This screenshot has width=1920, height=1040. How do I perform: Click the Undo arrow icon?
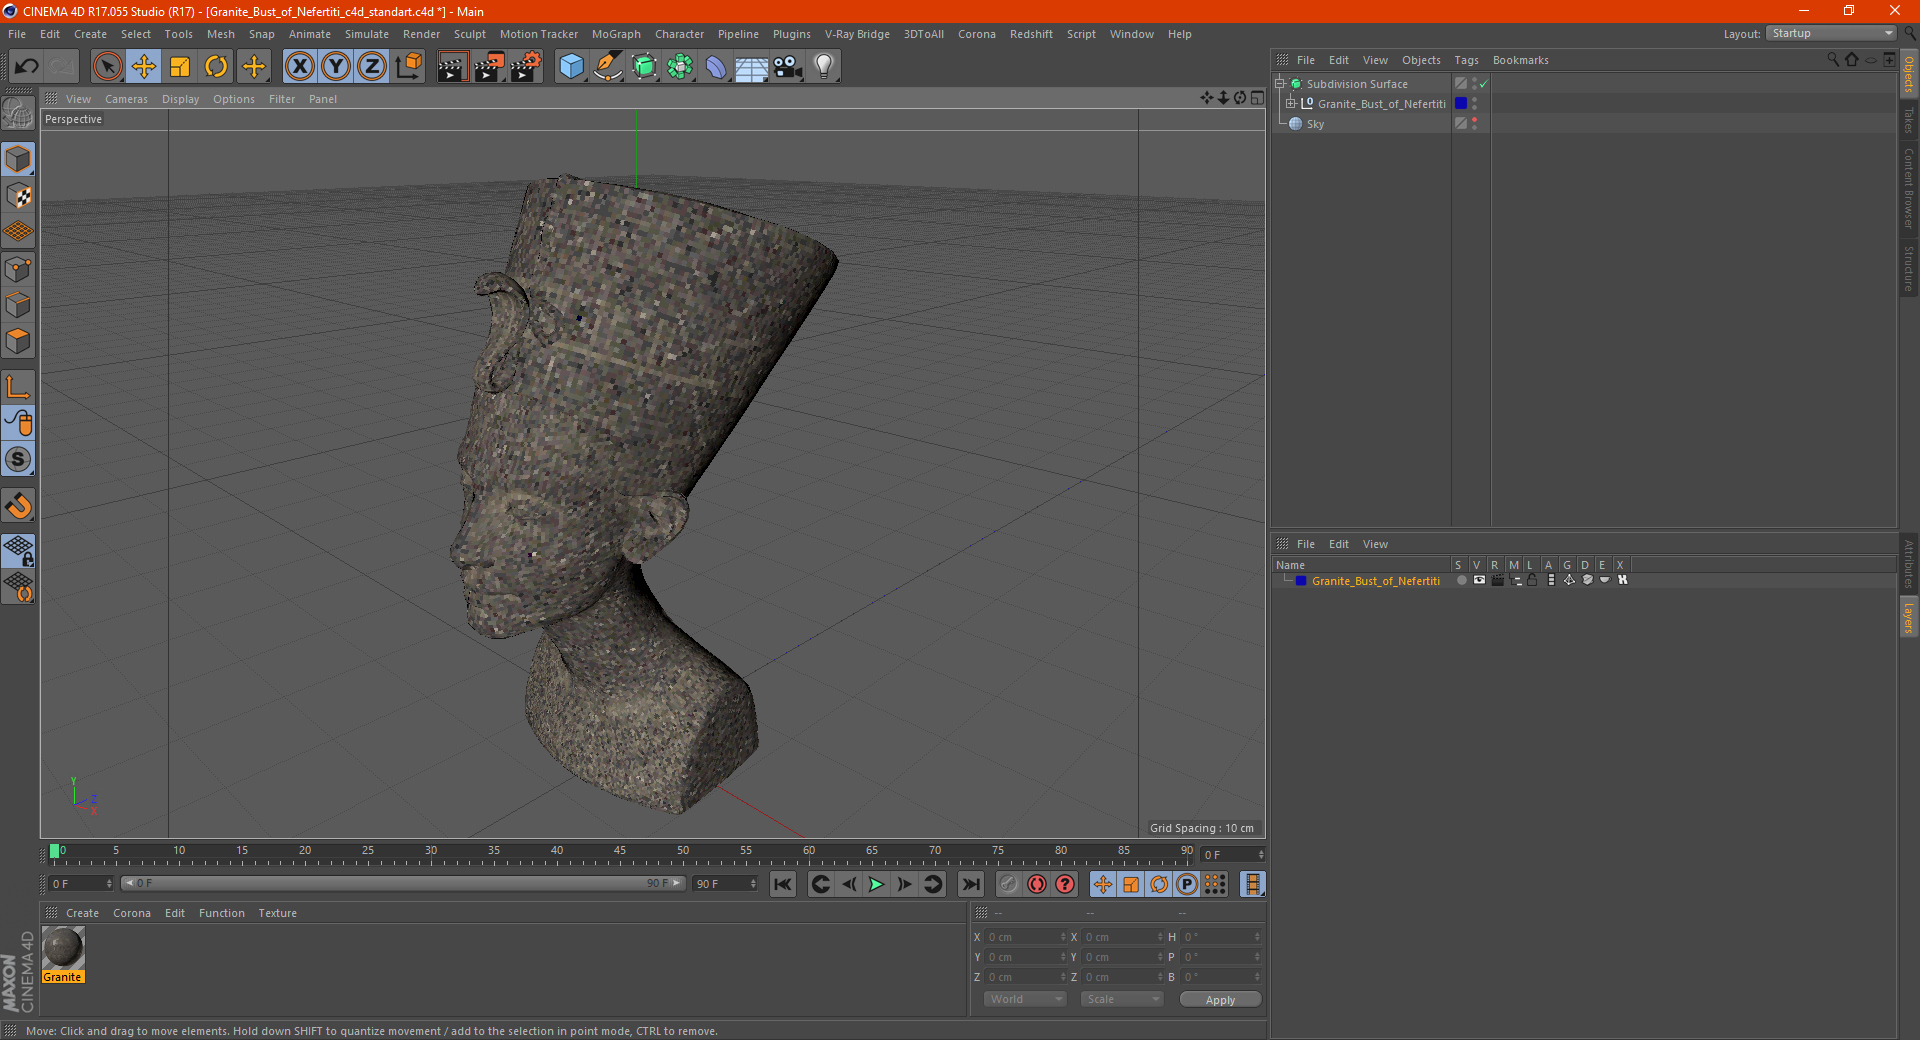[26, 67]
